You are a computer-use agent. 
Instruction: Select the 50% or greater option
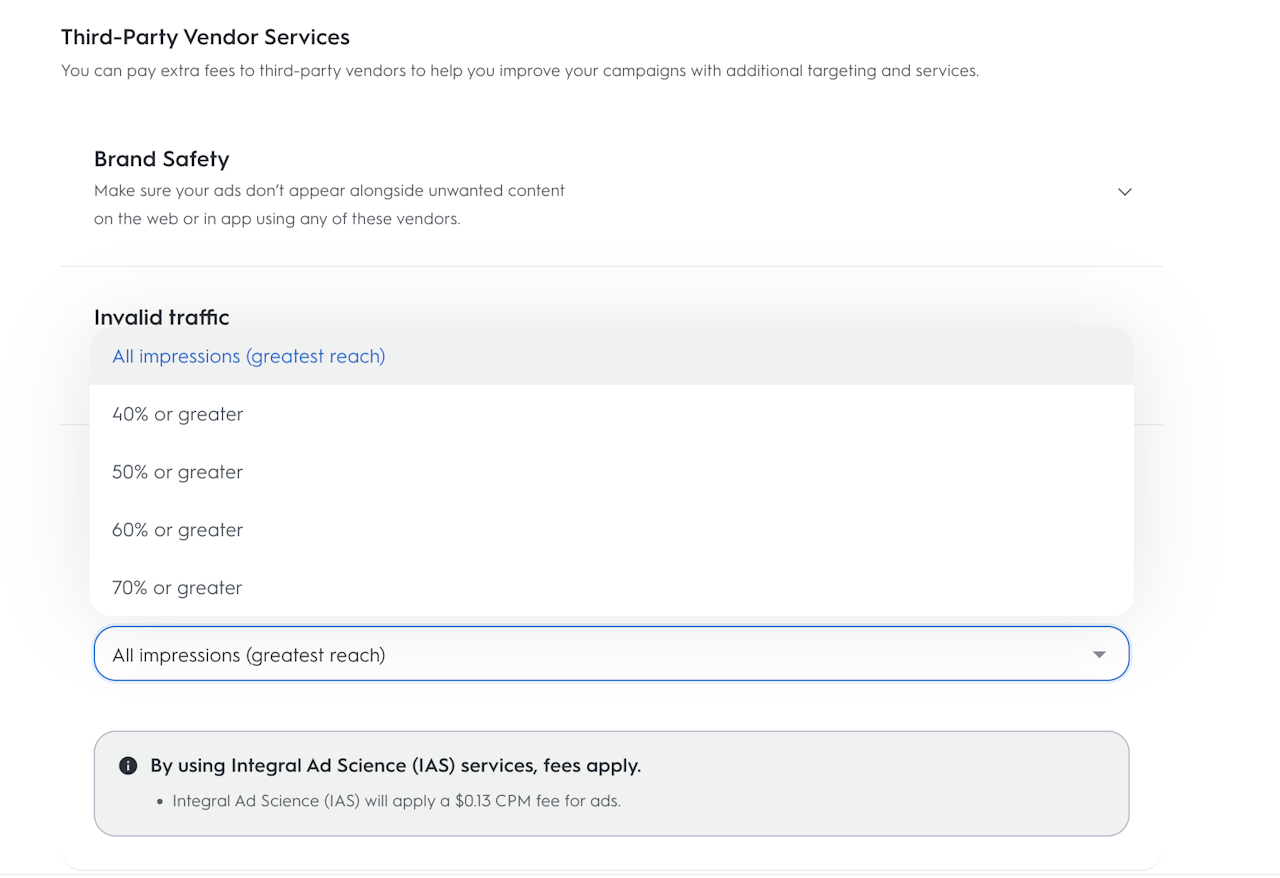[178, 473]
